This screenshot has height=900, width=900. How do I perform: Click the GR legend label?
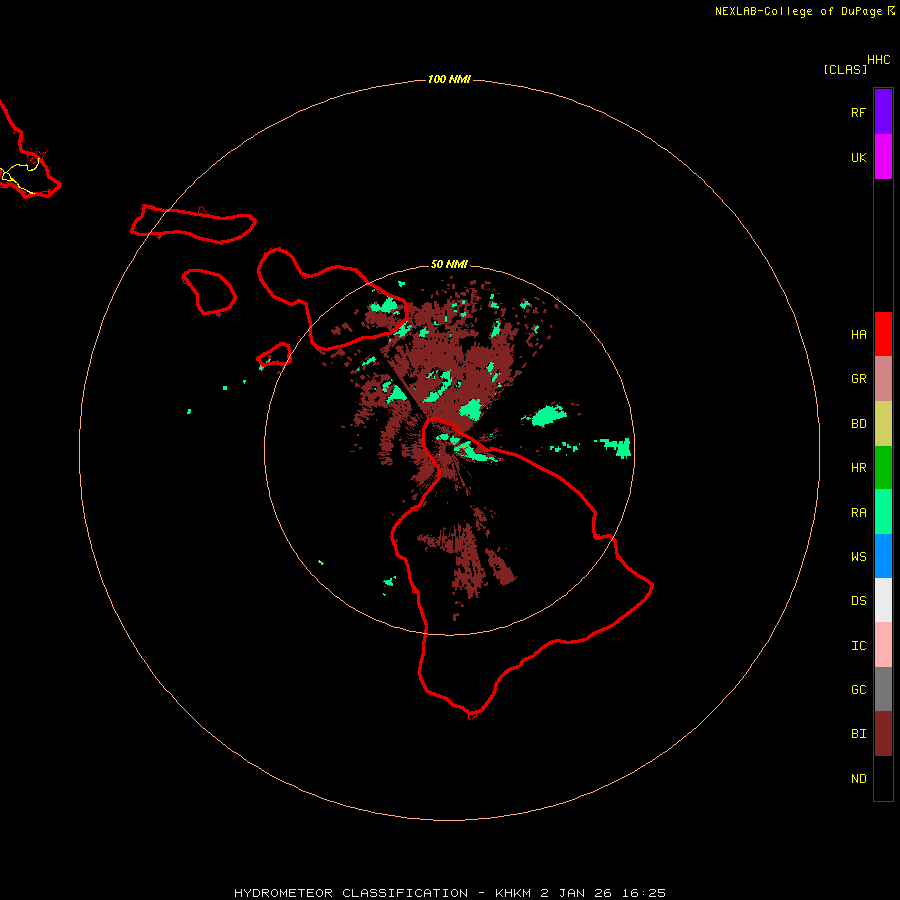858,379
